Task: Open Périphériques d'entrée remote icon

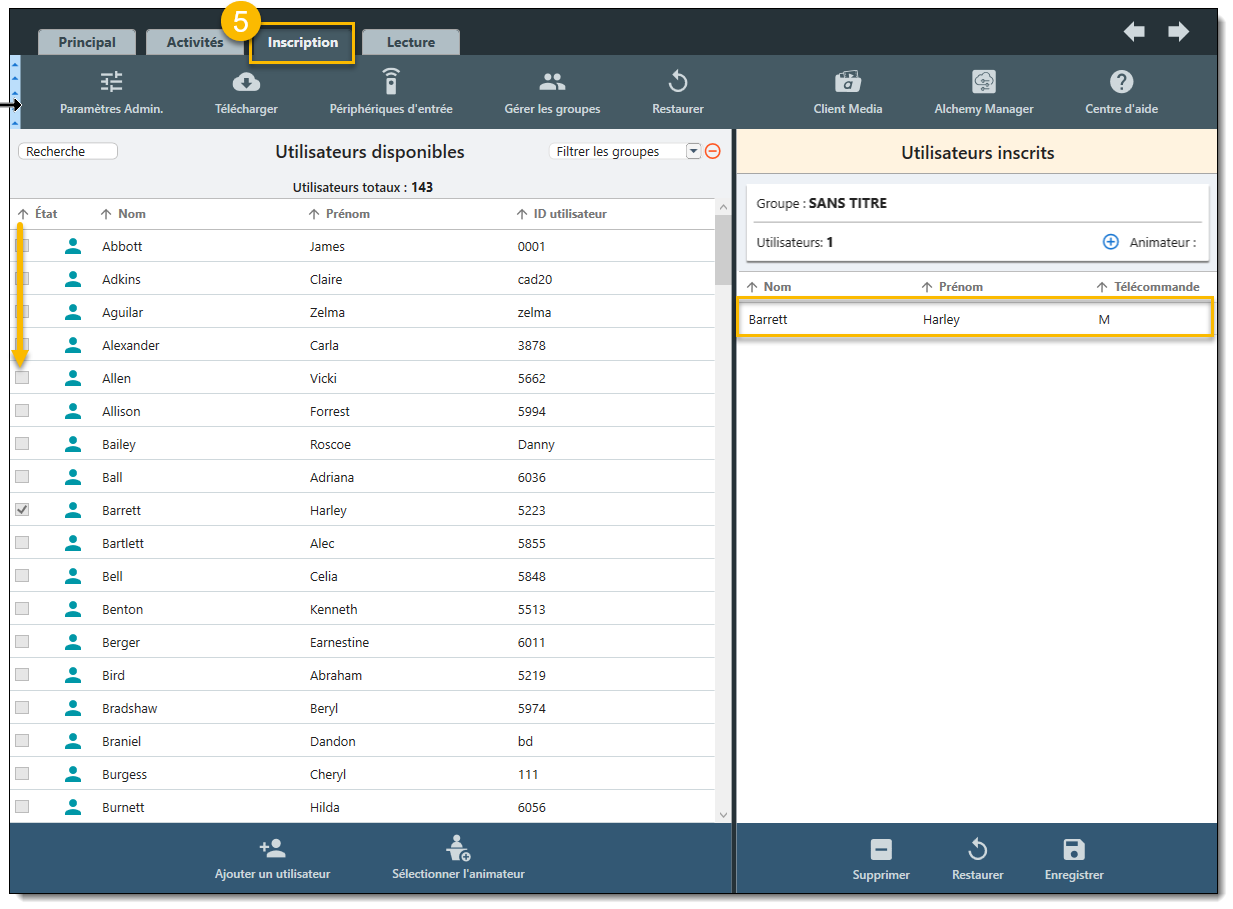Action: (391, 83)
